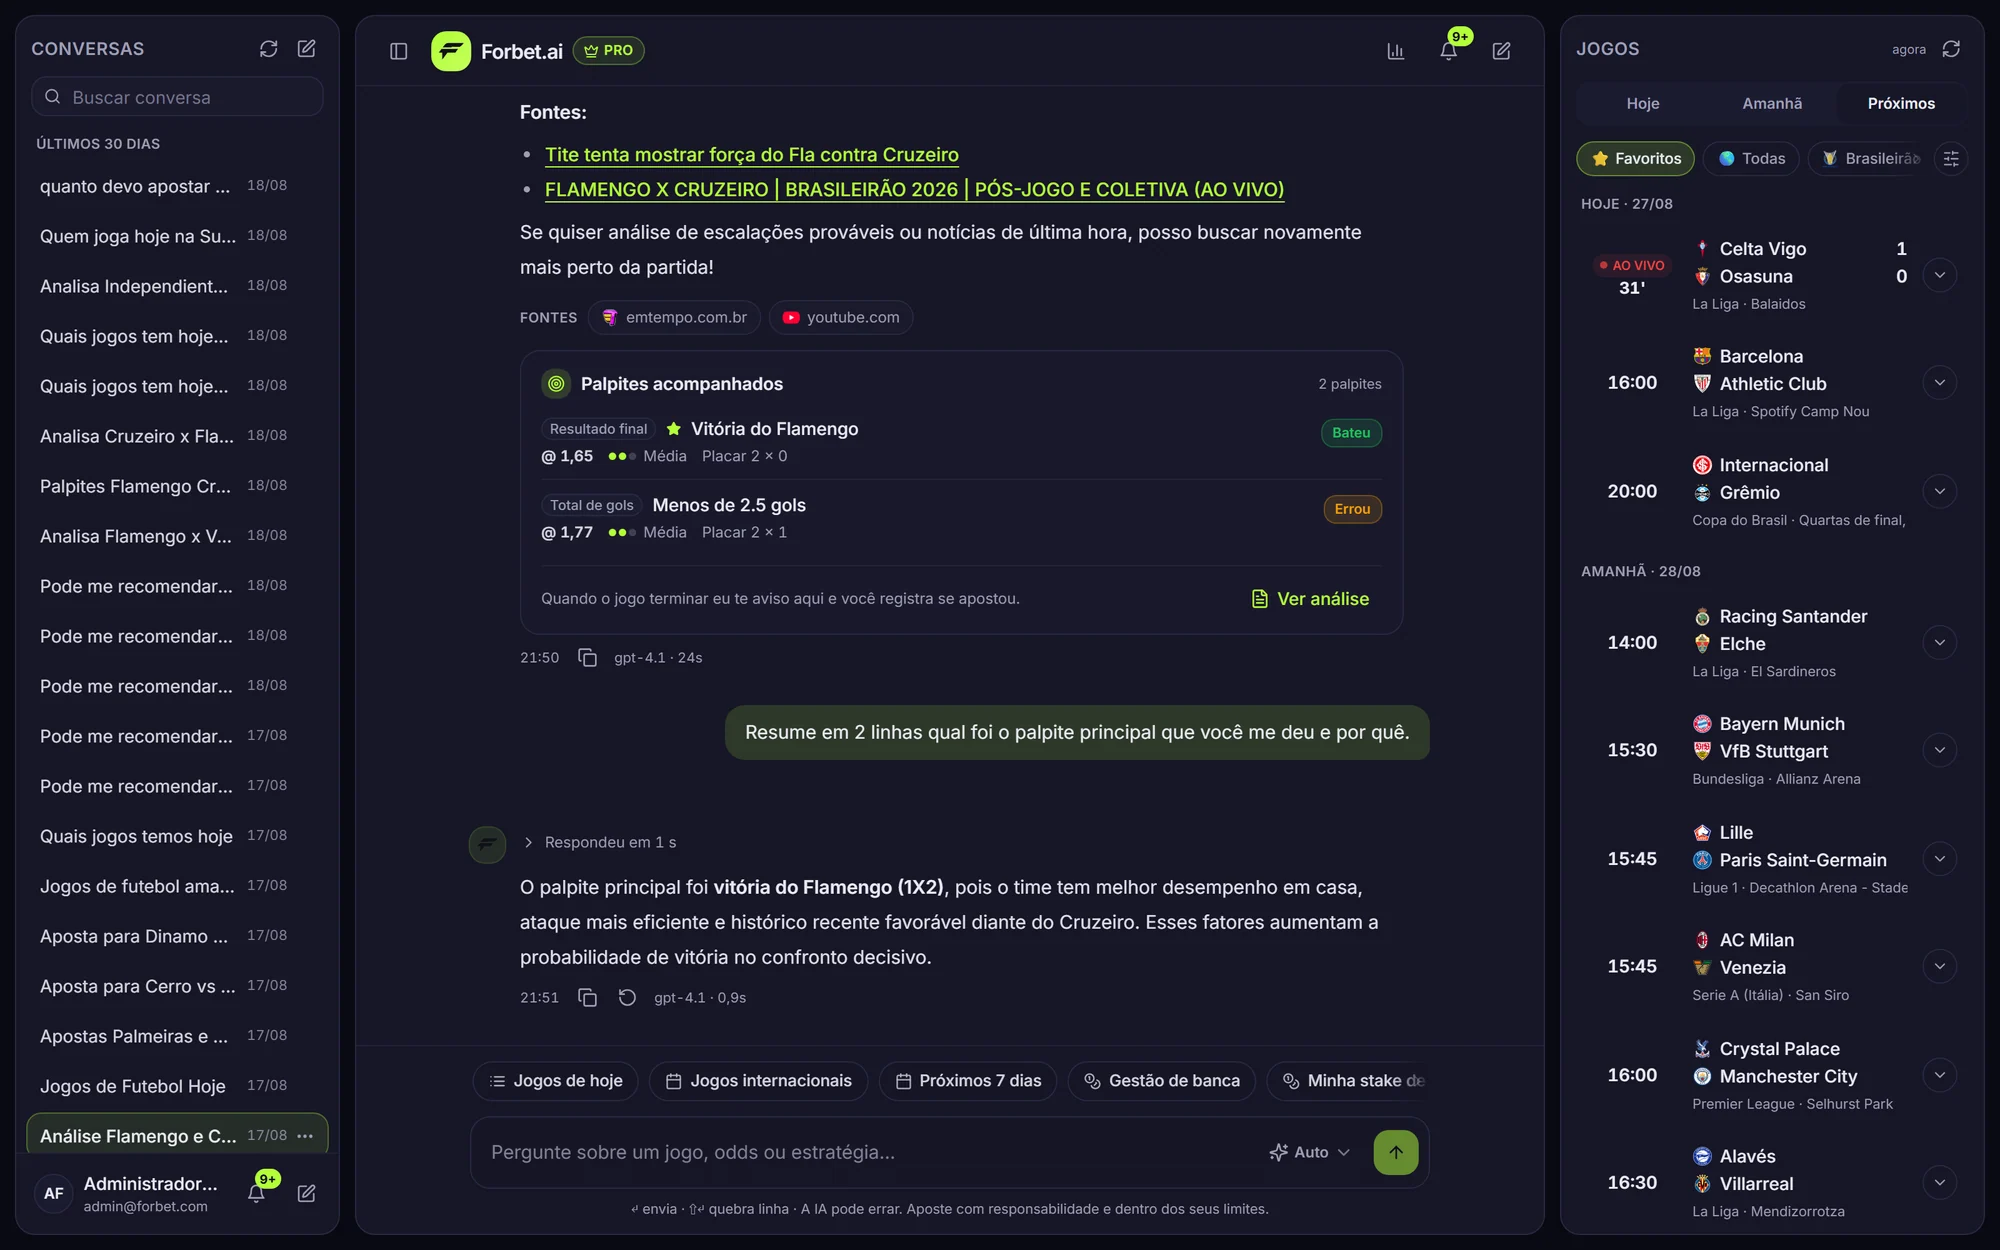2000x1250 pixels.
Task: Click the Bateu result badge
Action: pyautogui.click(x=1351, y=432)
